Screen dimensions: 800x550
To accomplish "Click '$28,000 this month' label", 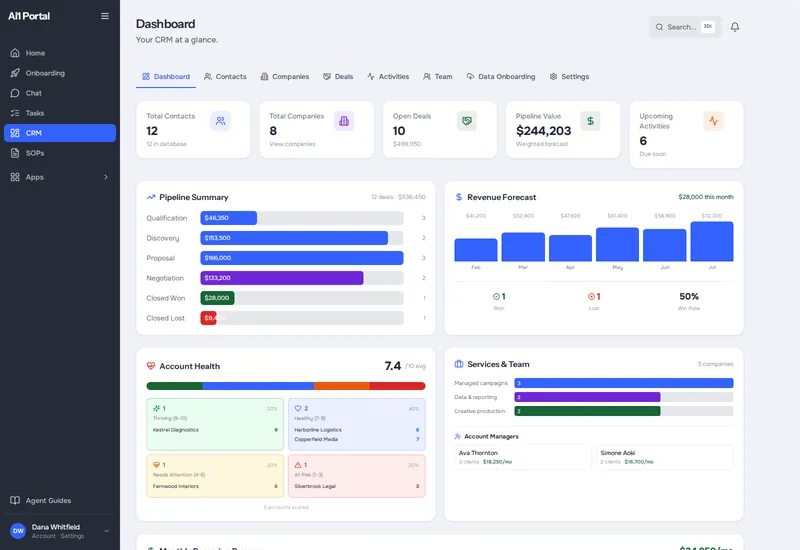I will (x=706, y=197).
